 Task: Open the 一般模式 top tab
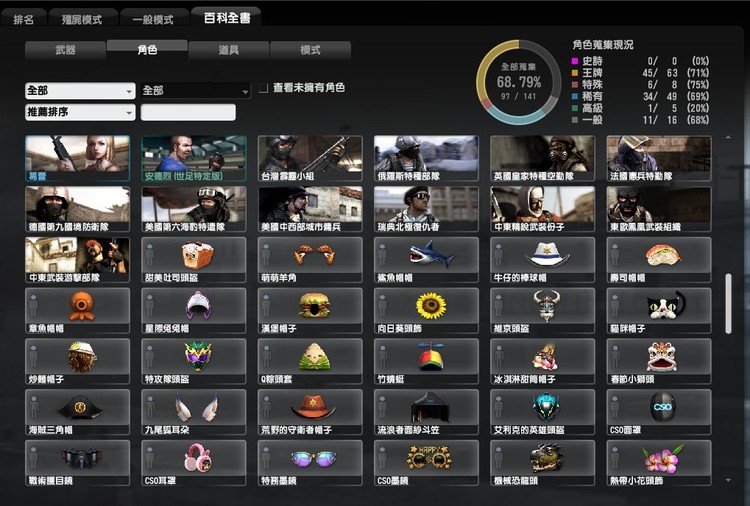(153, 20)
